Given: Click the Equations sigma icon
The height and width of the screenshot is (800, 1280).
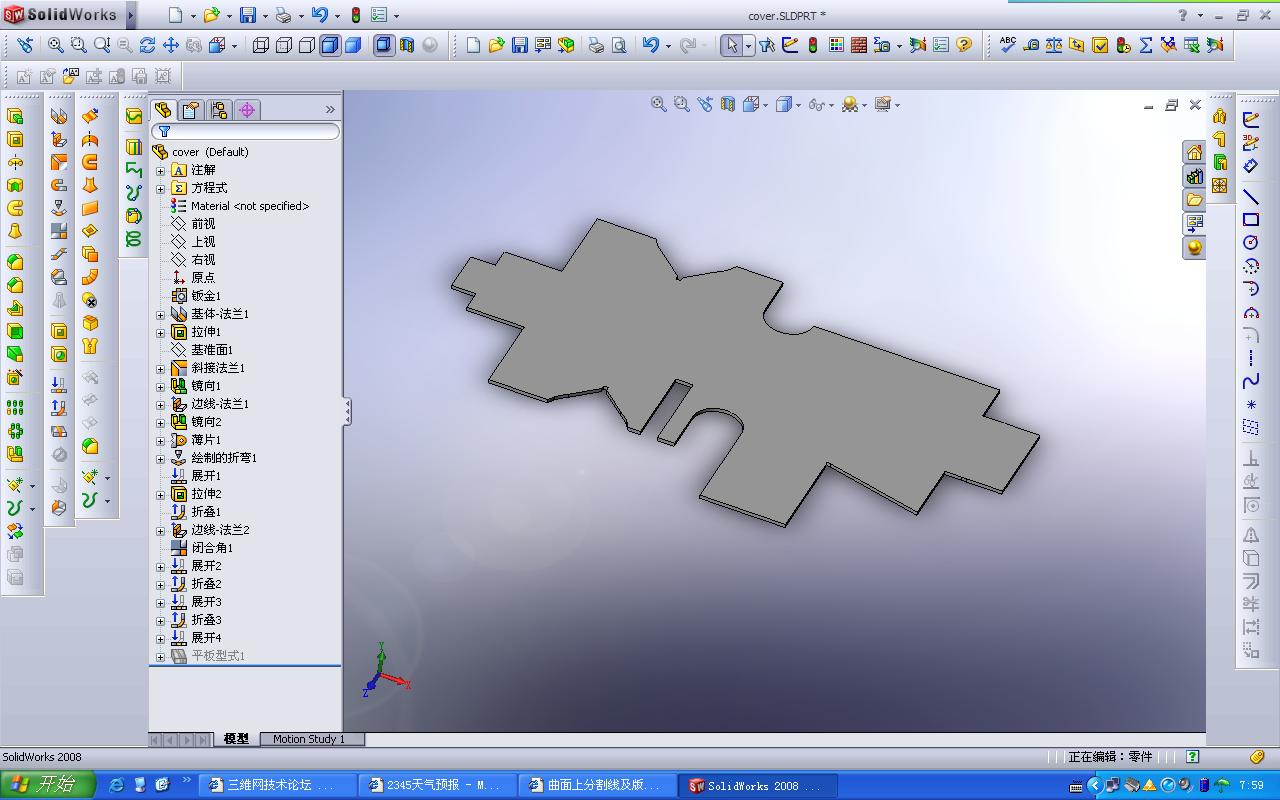Looking at the screenshot, I should point(1146,45).
